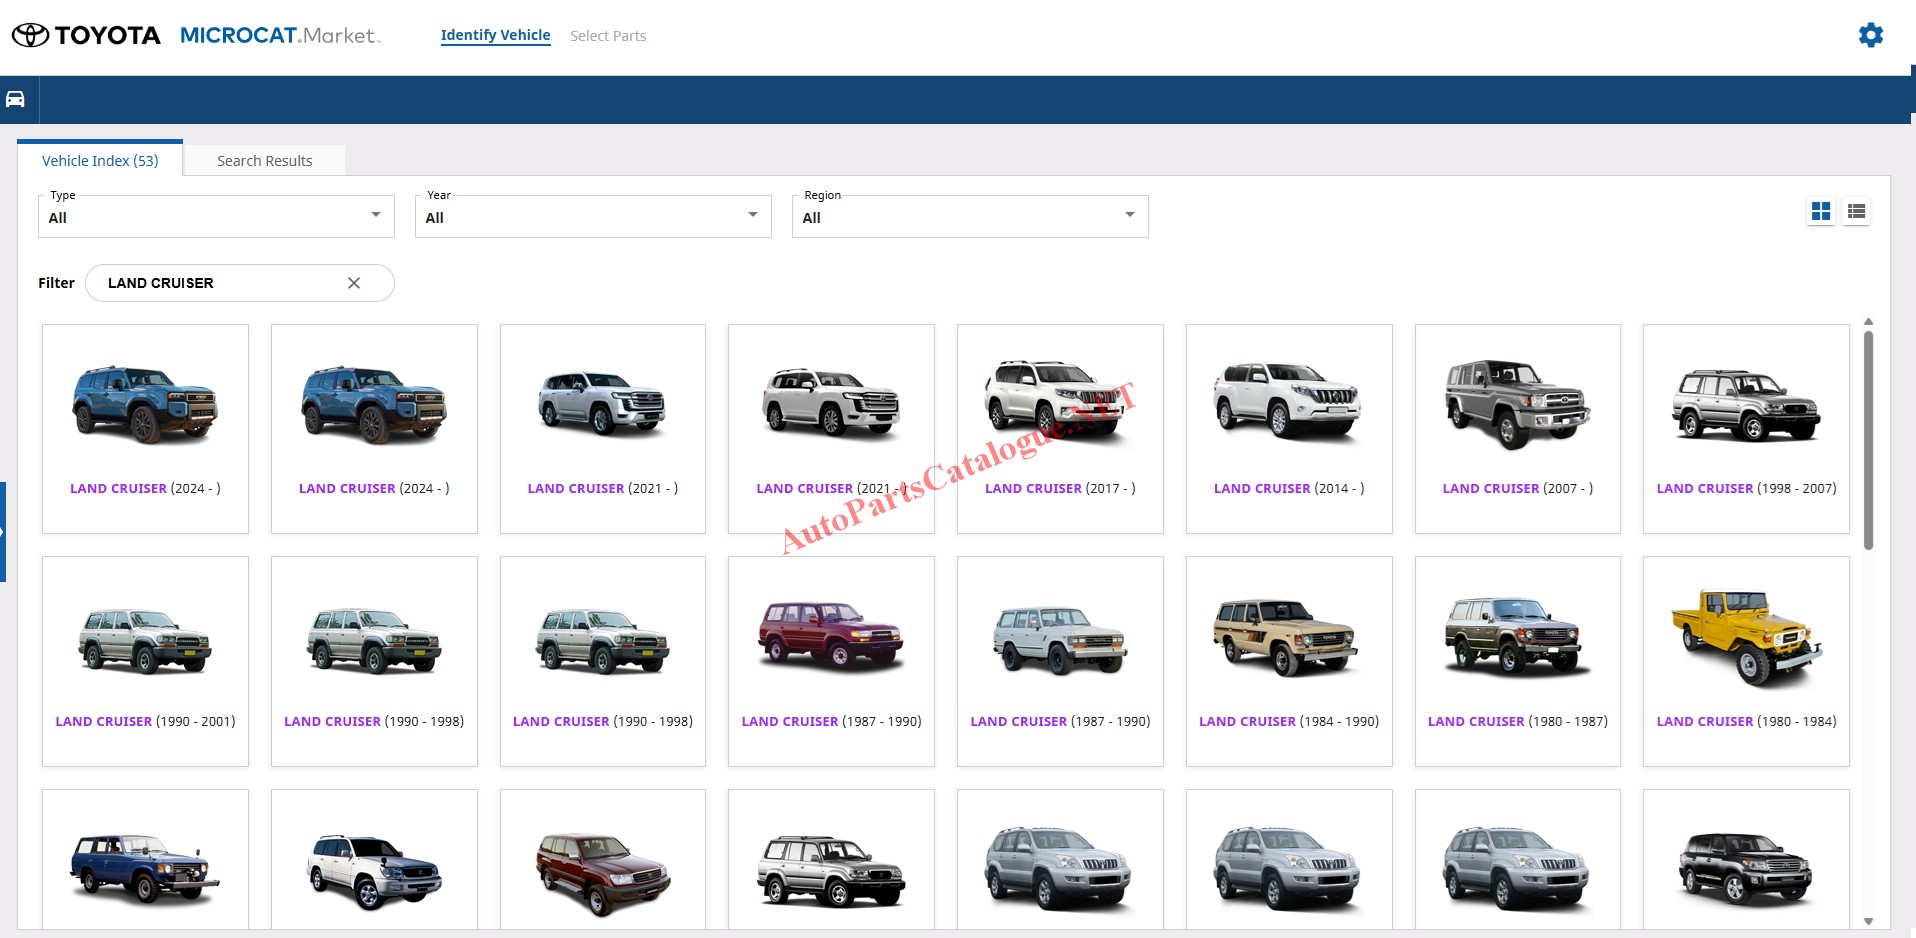
Task: Switch to grid view layout
Action: [x=1821, y=211]
